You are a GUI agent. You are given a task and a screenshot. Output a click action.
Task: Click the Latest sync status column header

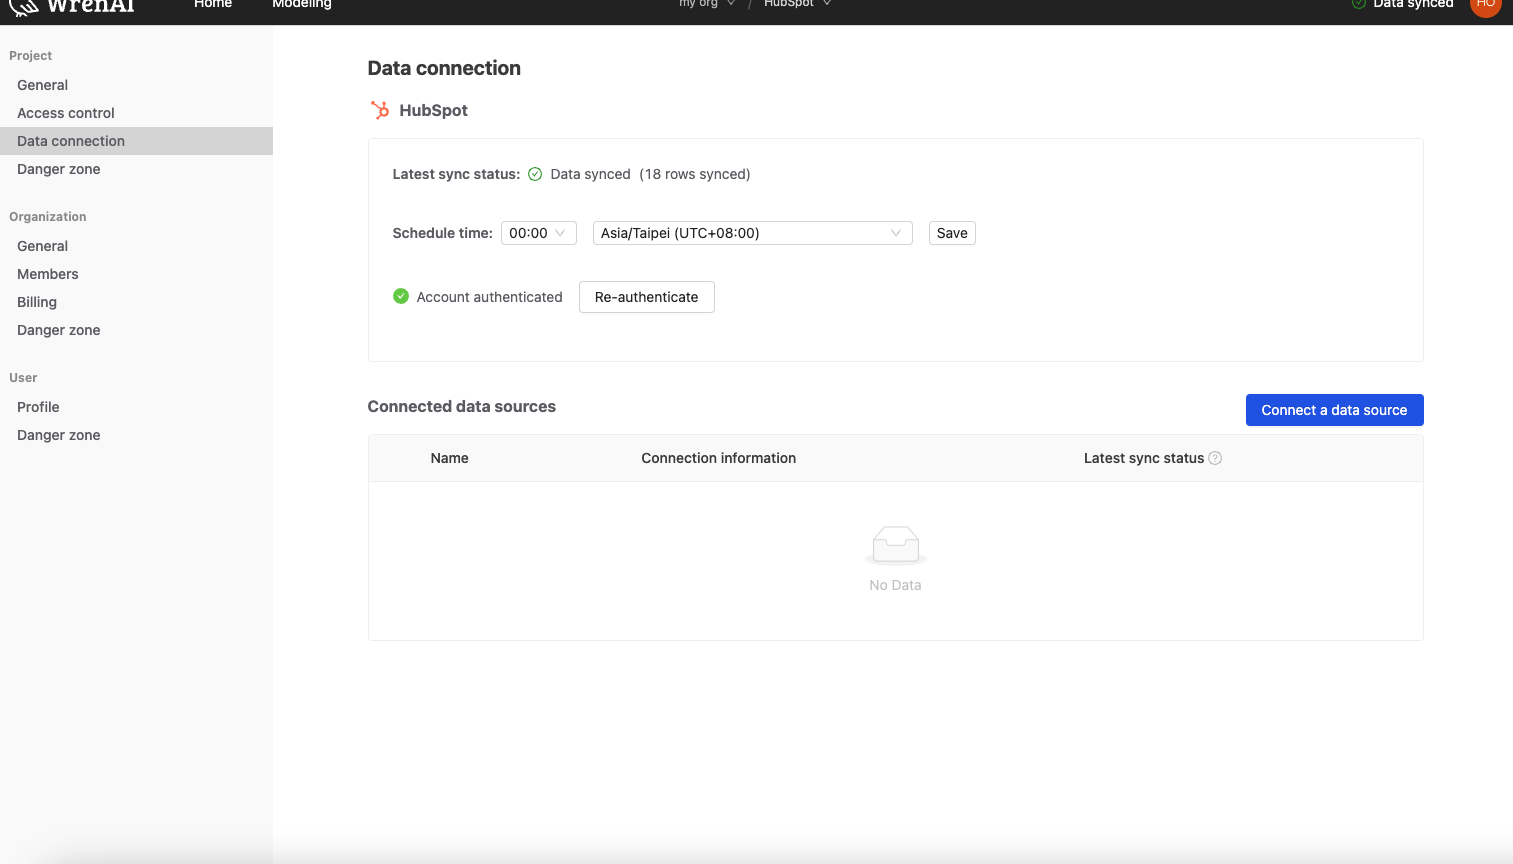point(1144,458)
